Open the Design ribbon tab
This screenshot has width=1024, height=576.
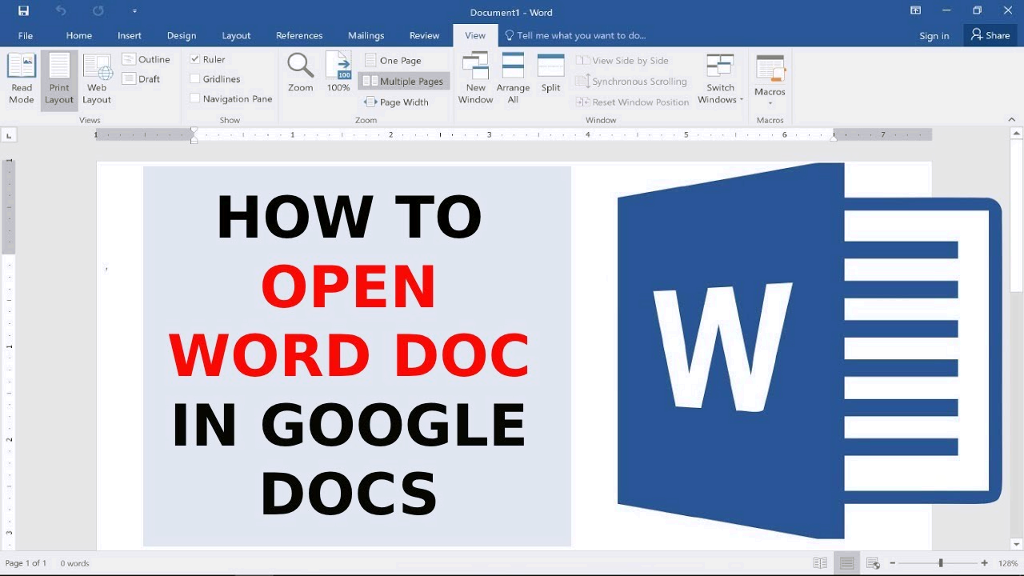pos(181,34)
